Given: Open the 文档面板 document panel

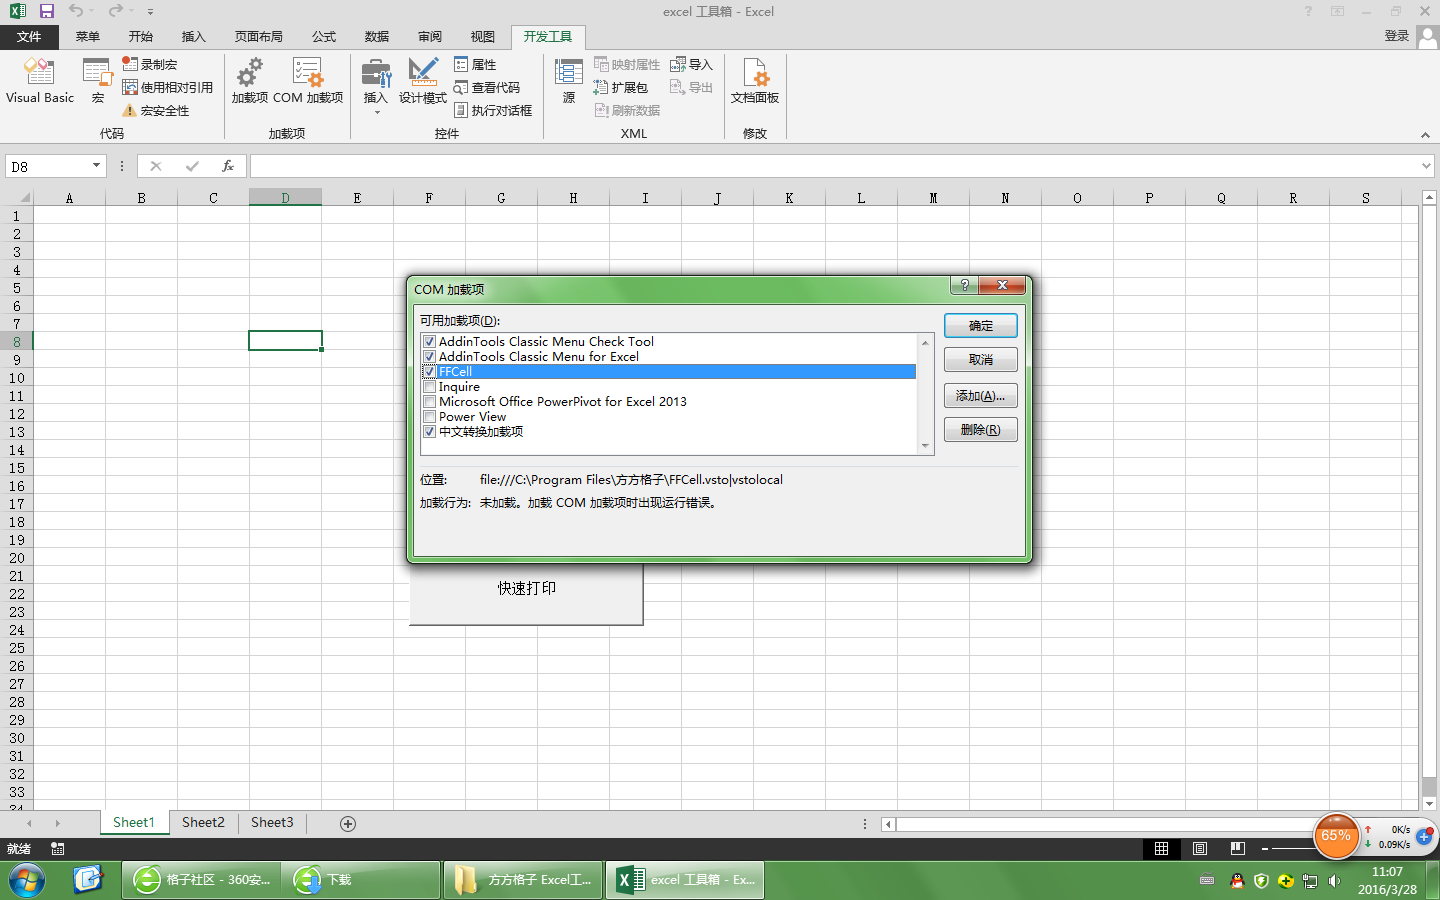Looking at the screenshot, I should coord(754,81).
